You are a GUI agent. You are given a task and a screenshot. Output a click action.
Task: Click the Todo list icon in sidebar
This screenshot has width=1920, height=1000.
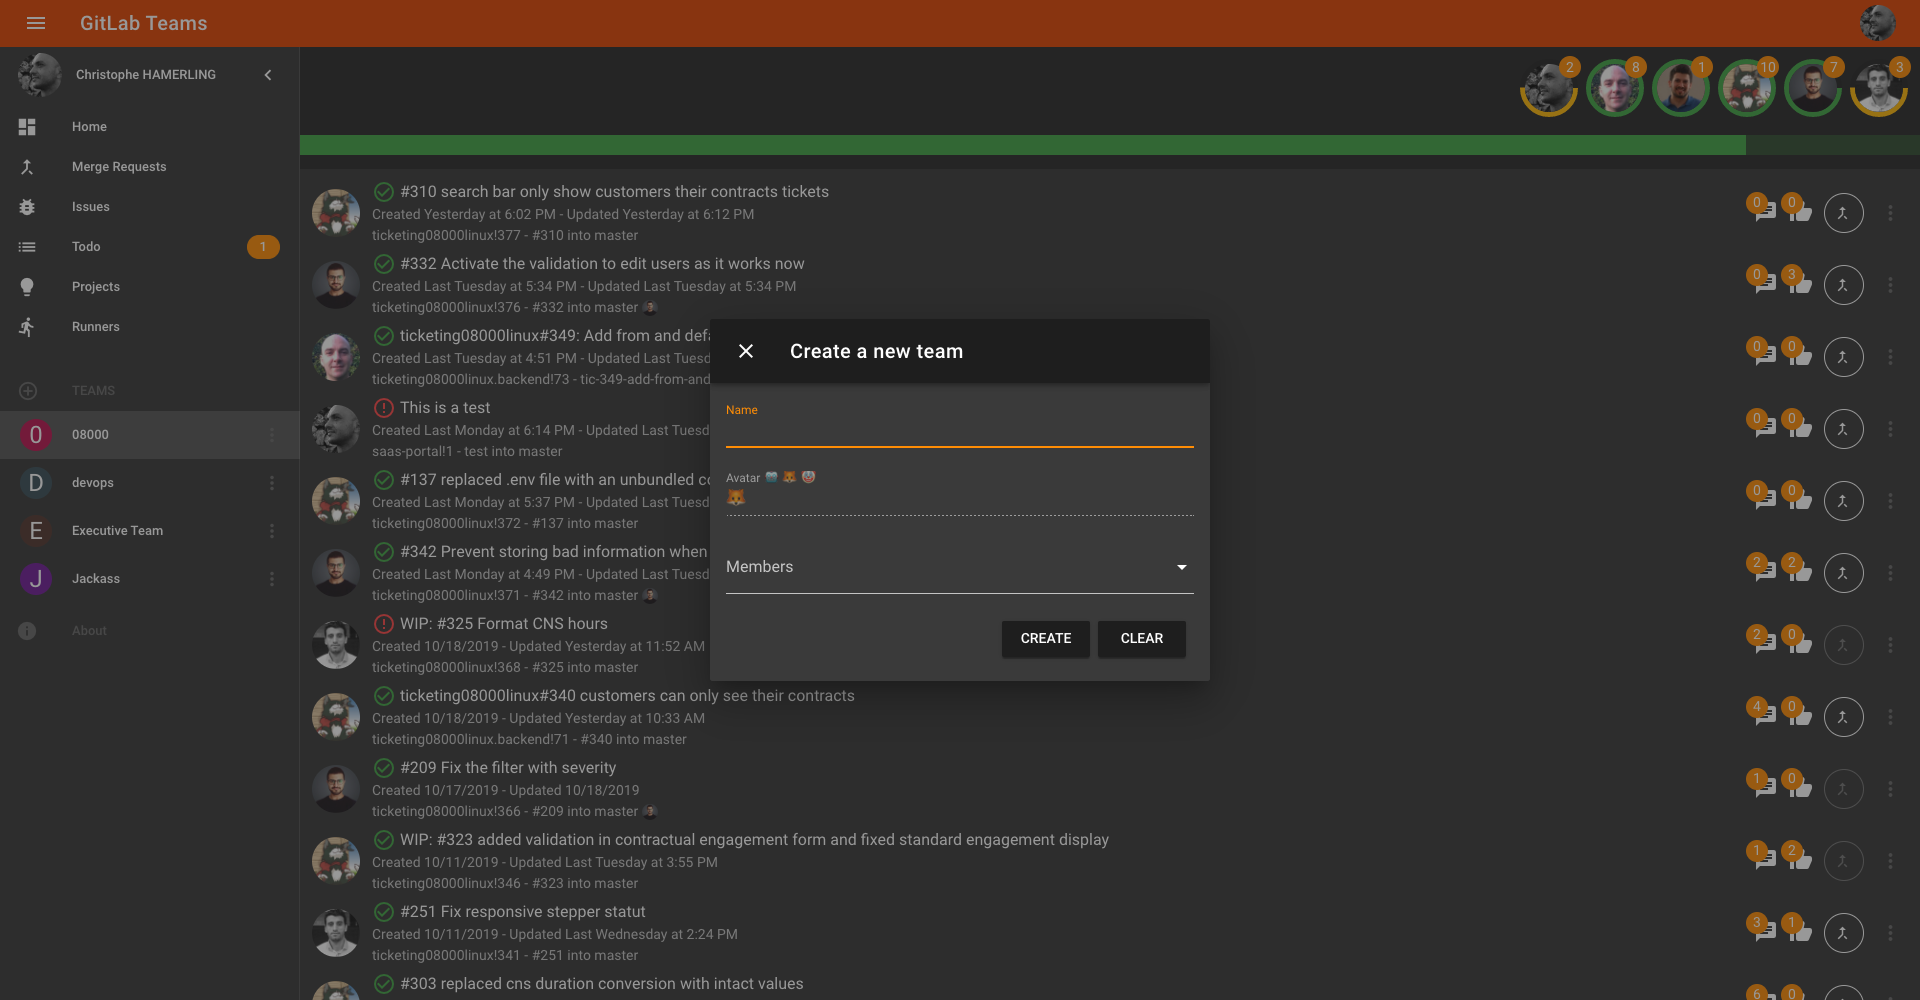coord(27,246)
